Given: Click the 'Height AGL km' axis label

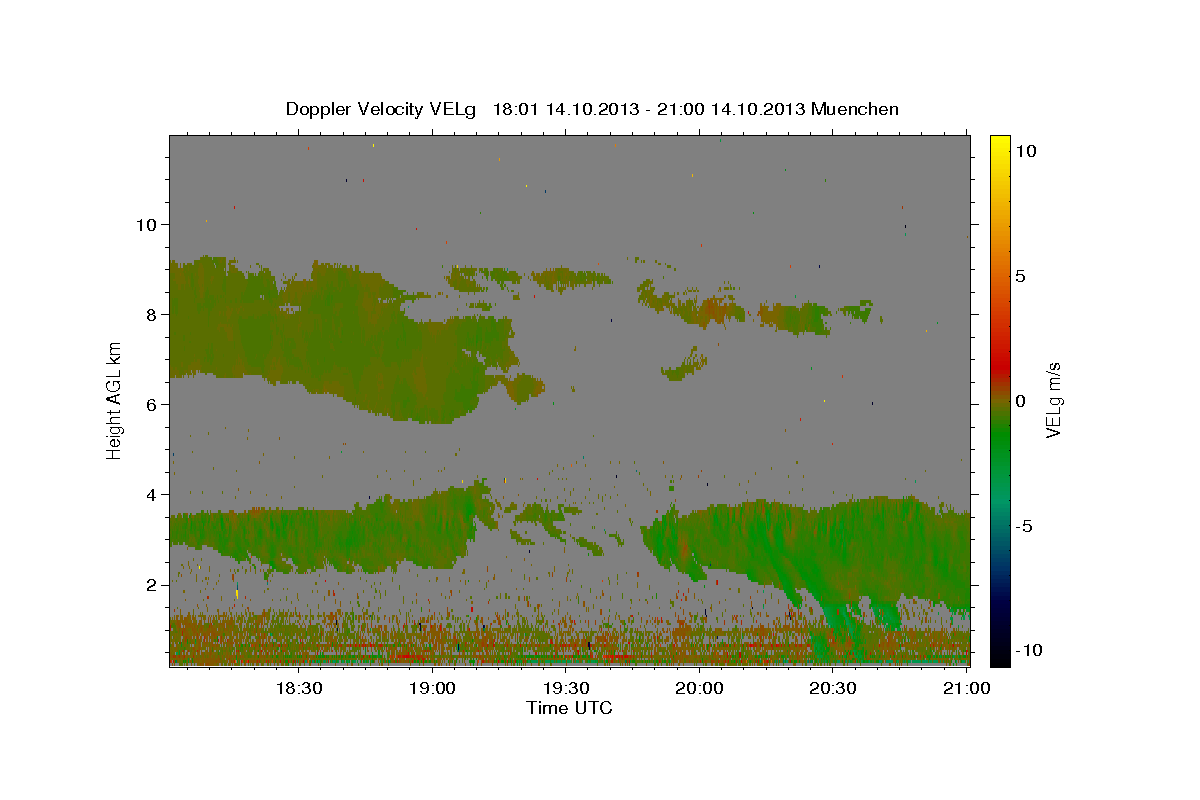Looking at the screenshot, I should coord(115,400).
